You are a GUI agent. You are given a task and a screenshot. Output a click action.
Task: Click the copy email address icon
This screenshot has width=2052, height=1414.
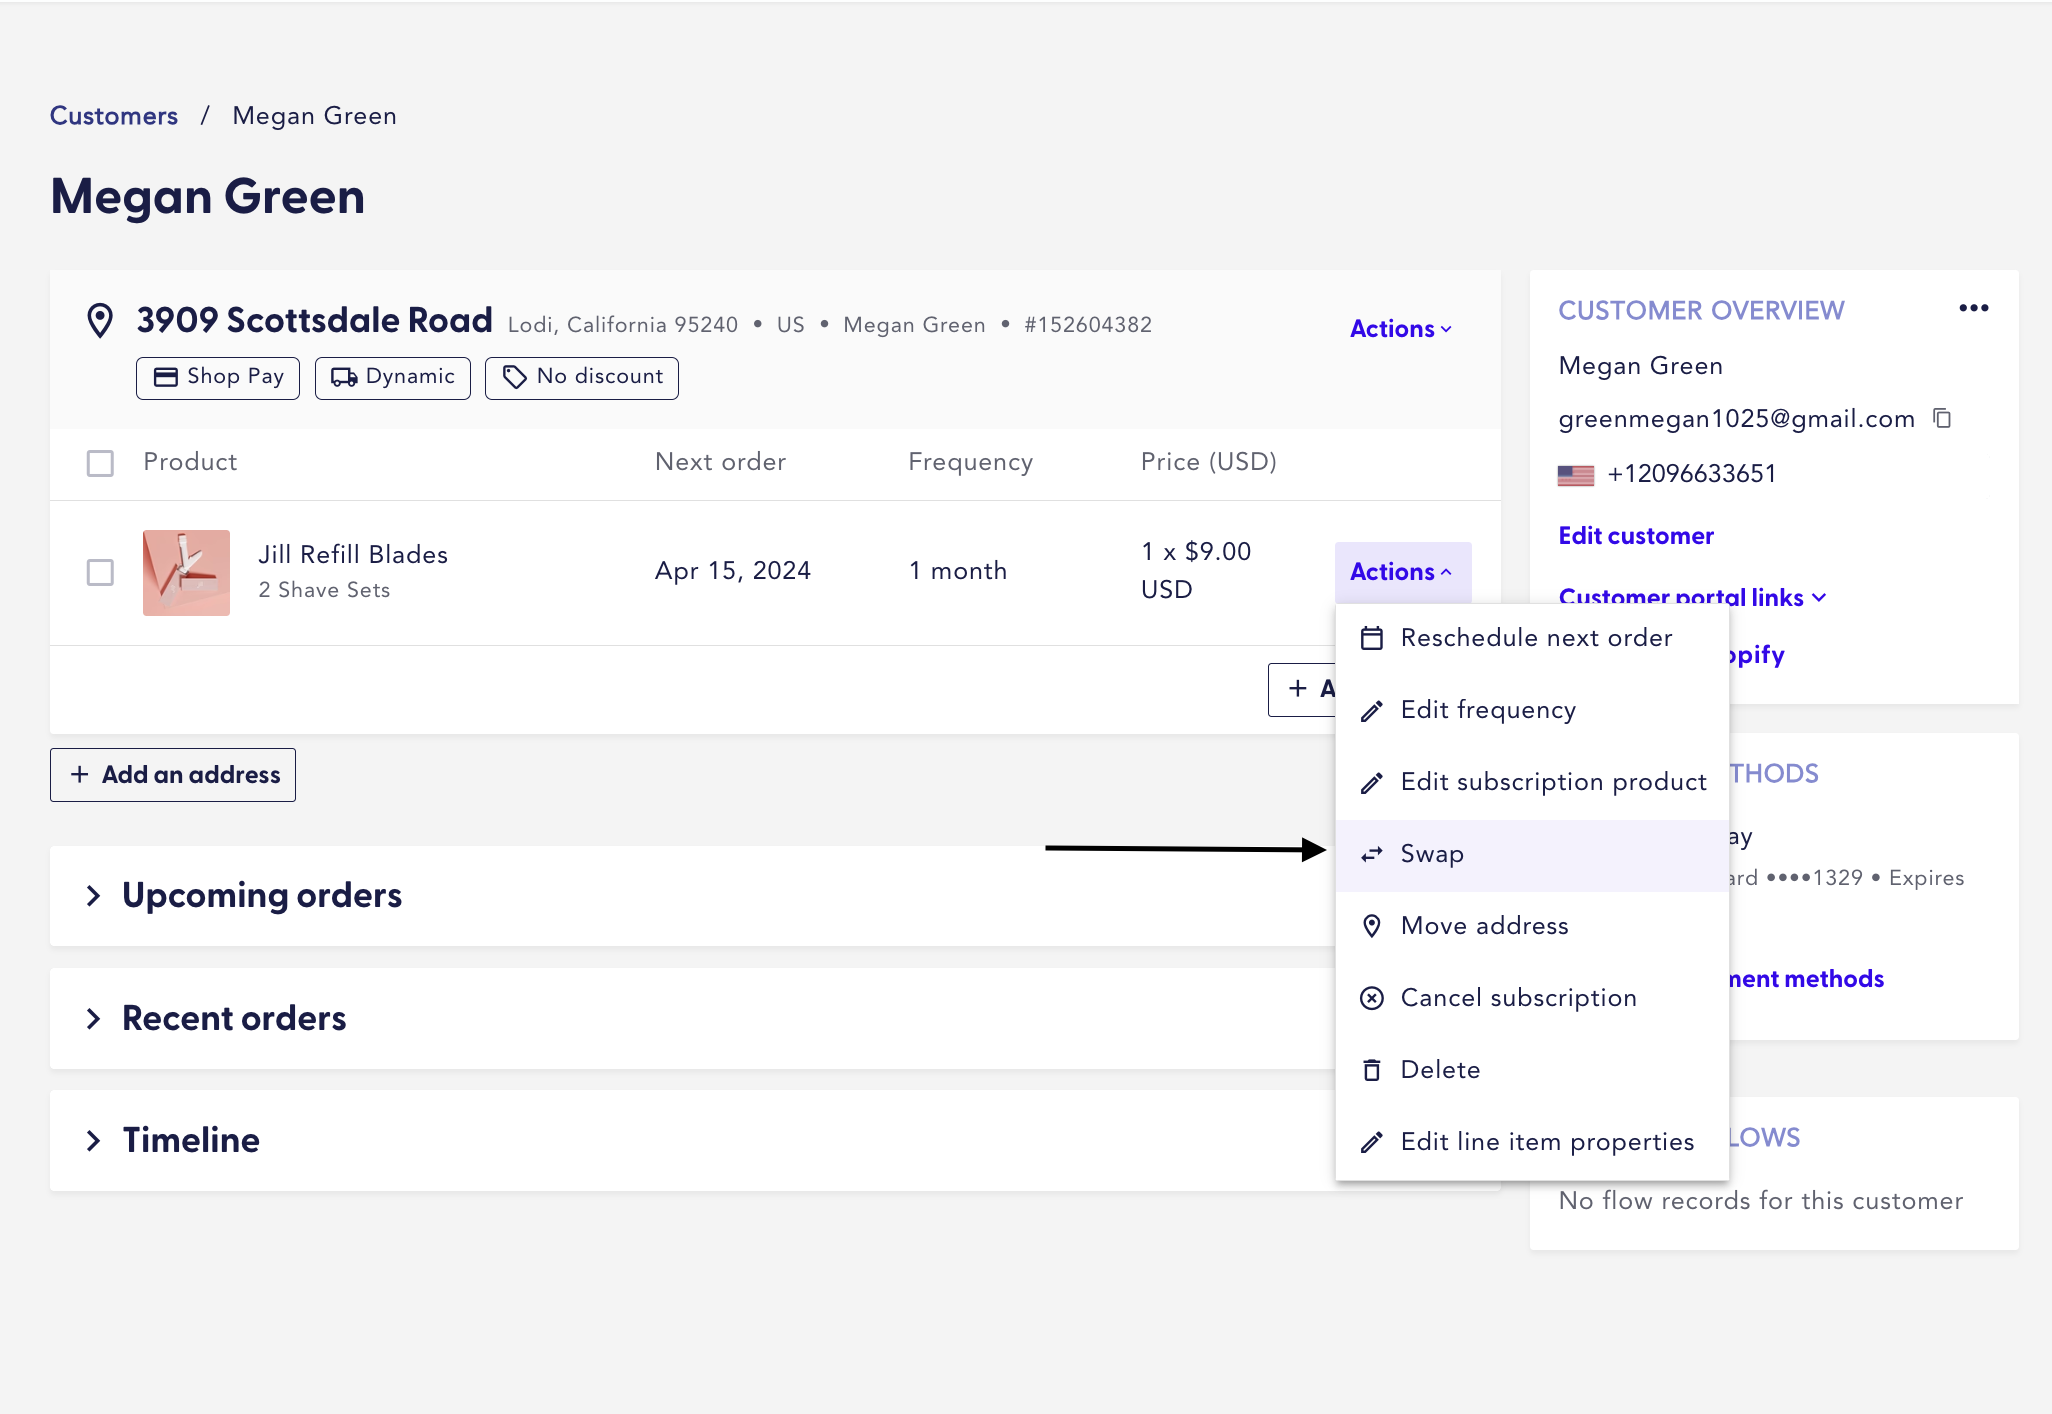[1942, 418]
